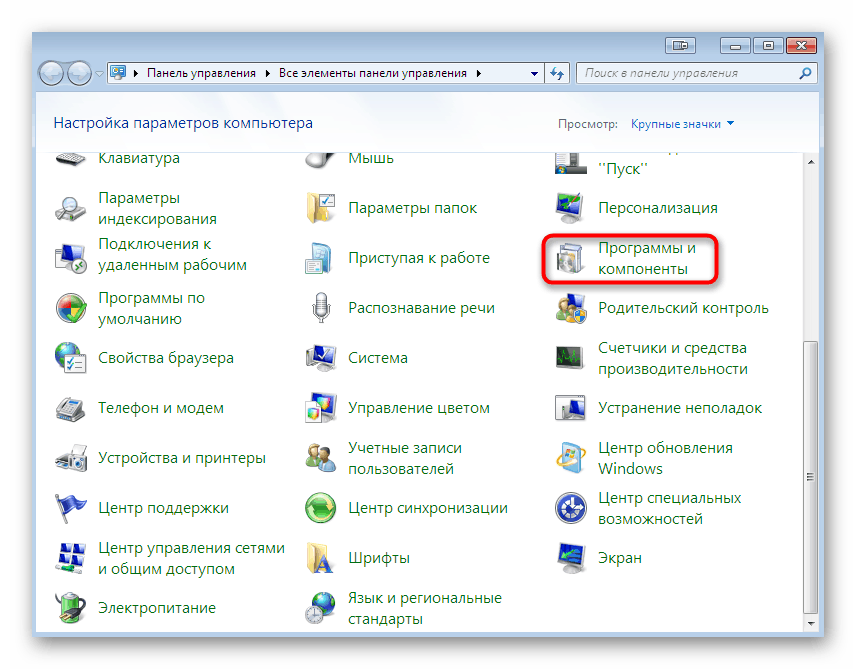Click 'Панель управления' breadcrumb segment
Screen dimensions: 856x669
coord(201,73)
